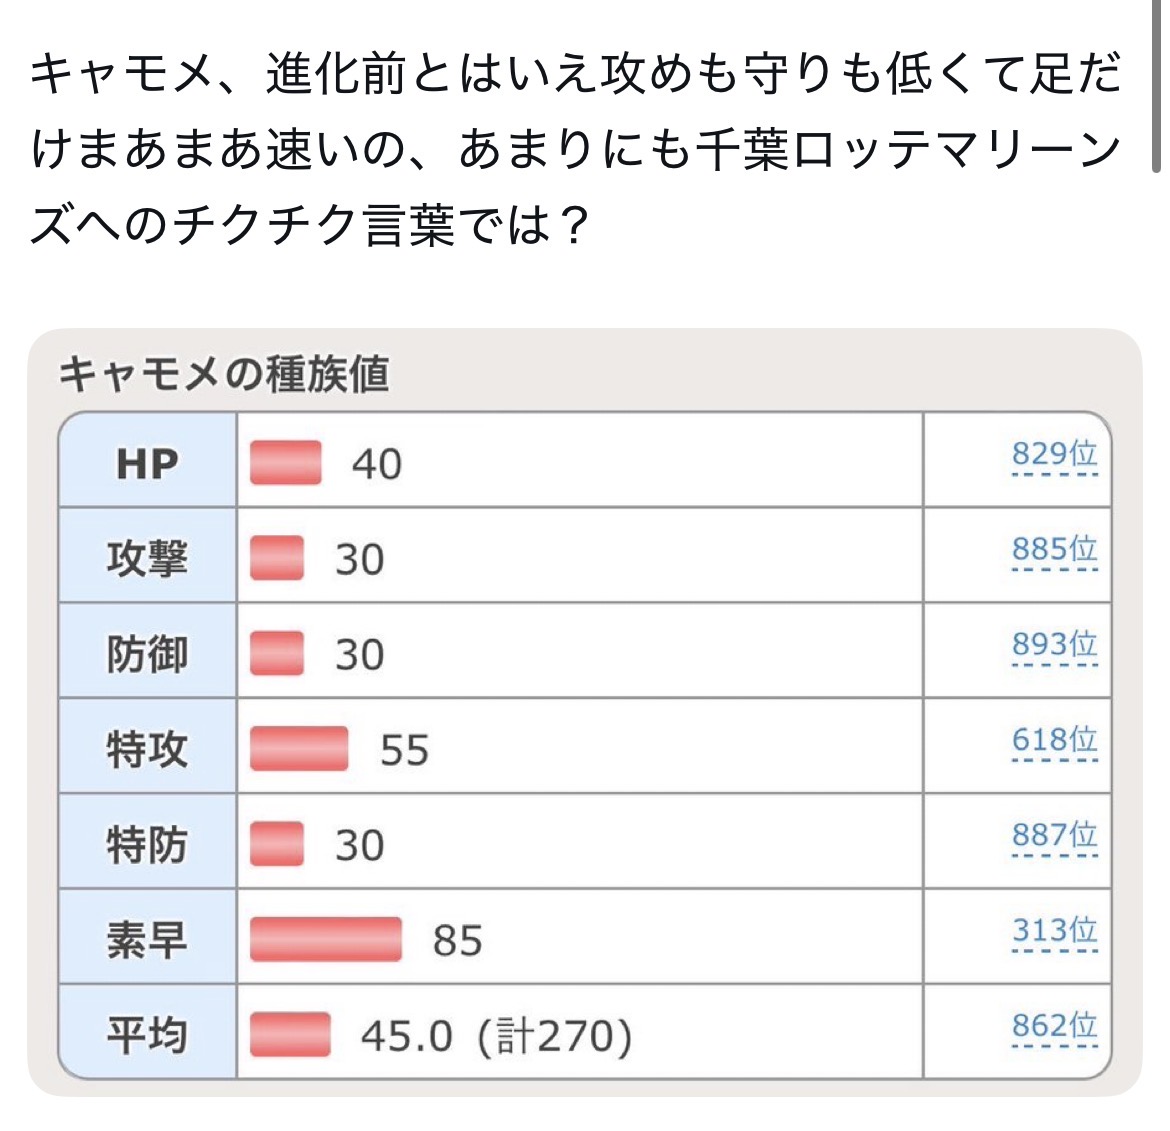Click the red HP stat bar
1170x1131 pixels.
click(x=286, y=463)
